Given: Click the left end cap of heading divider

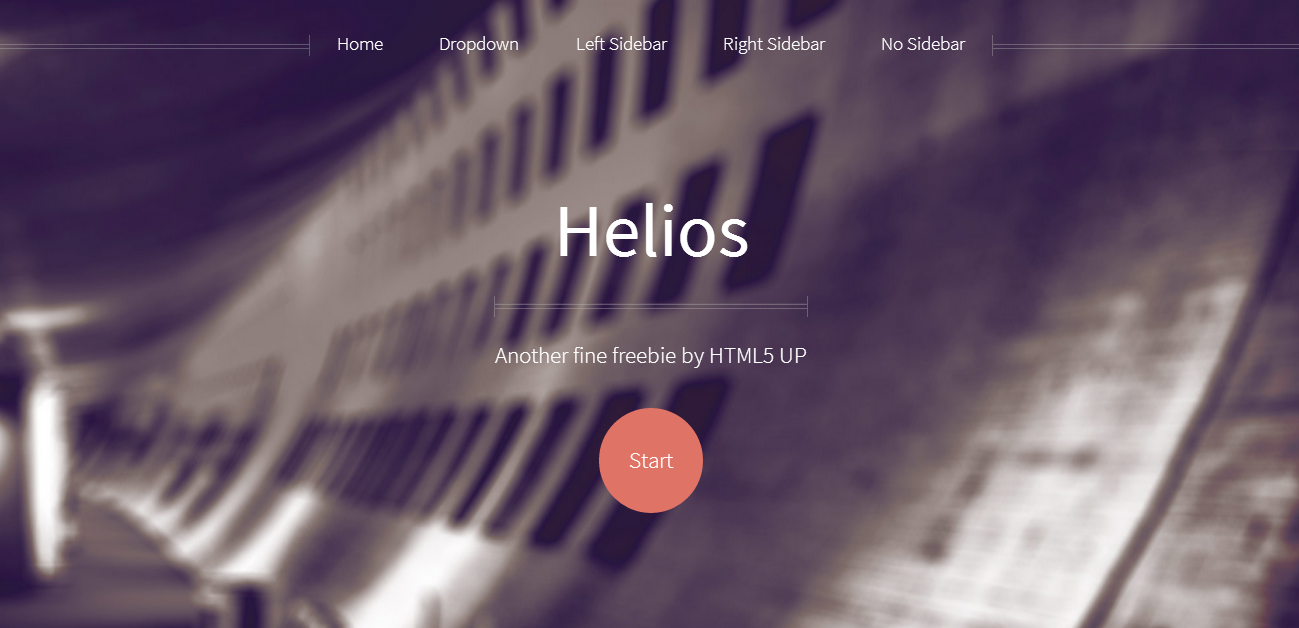Looking at the screenshot, I should pyautogui.click(x=495, y=306).
